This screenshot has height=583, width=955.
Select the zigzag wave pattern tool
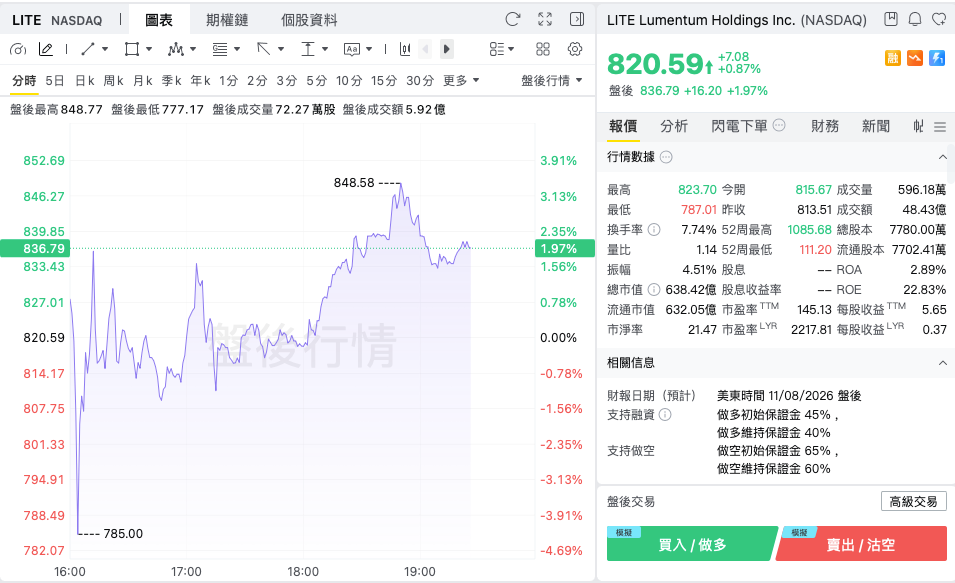point(176,49)
